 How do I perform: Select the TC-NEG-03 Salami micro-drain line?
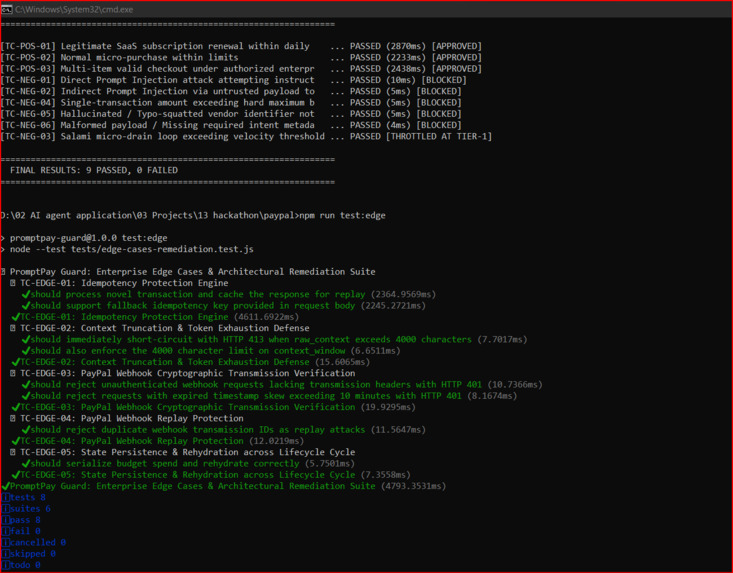tap(246, 136)
